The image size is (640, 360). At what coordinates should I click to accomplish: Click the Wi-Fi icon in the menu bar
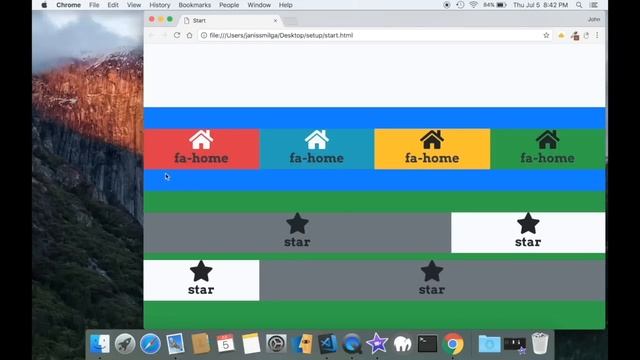[x=473, y=5]
